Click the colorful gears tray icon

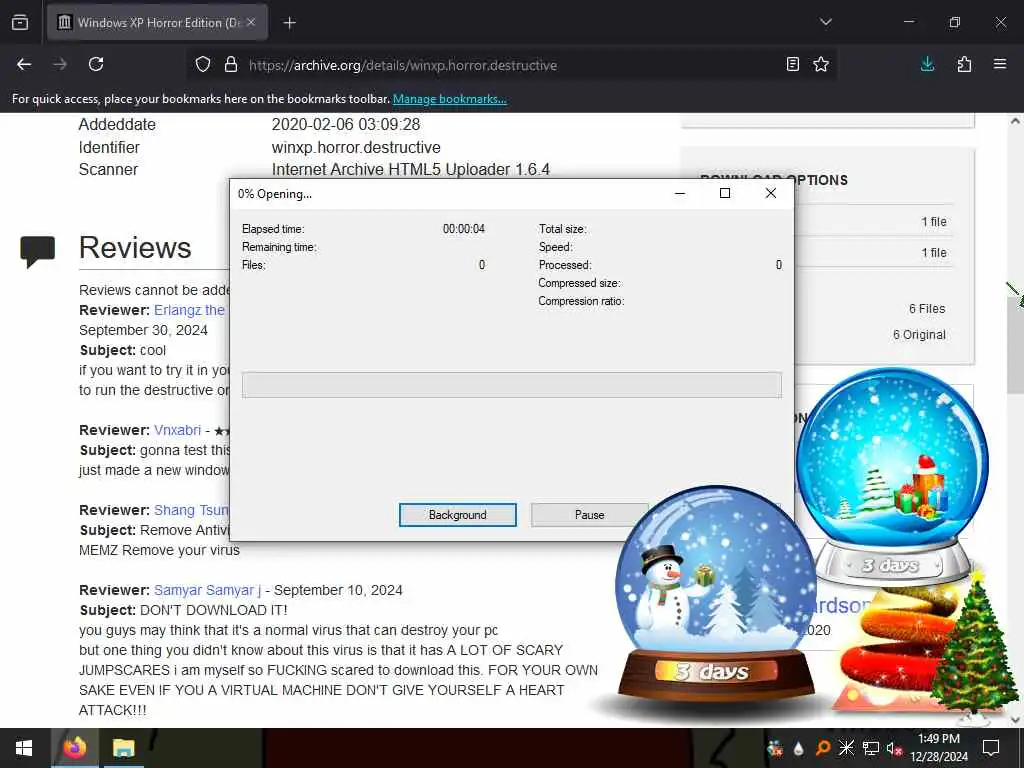click(x=775, y=748)
